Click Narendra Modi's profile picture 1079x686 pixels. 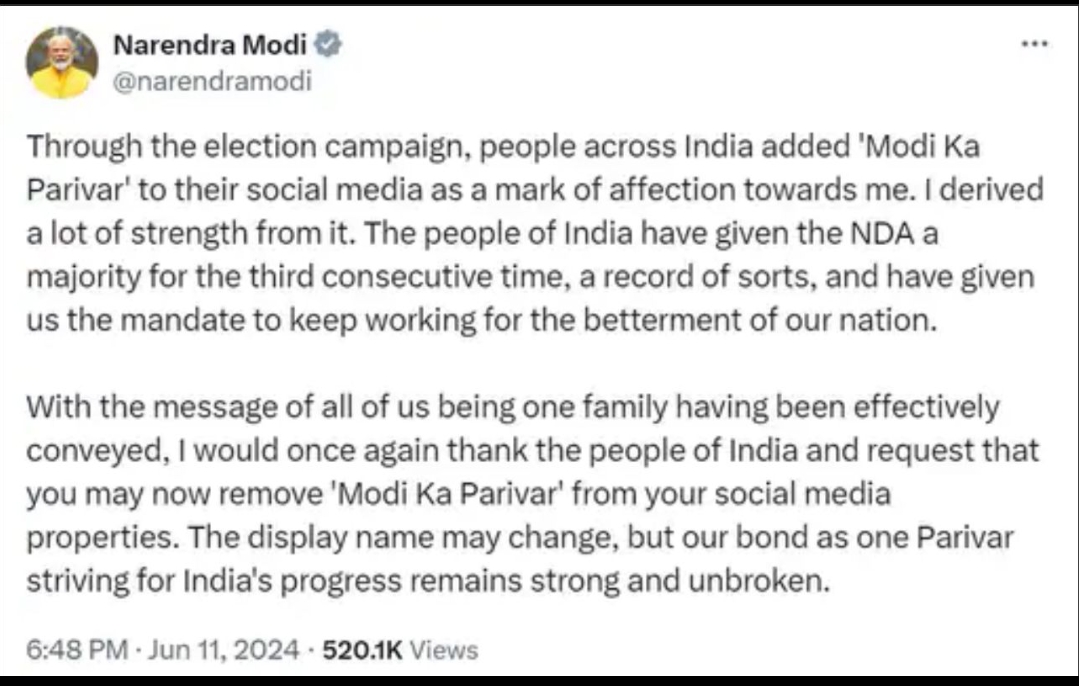pyautogui.click(x=61, y=63)
